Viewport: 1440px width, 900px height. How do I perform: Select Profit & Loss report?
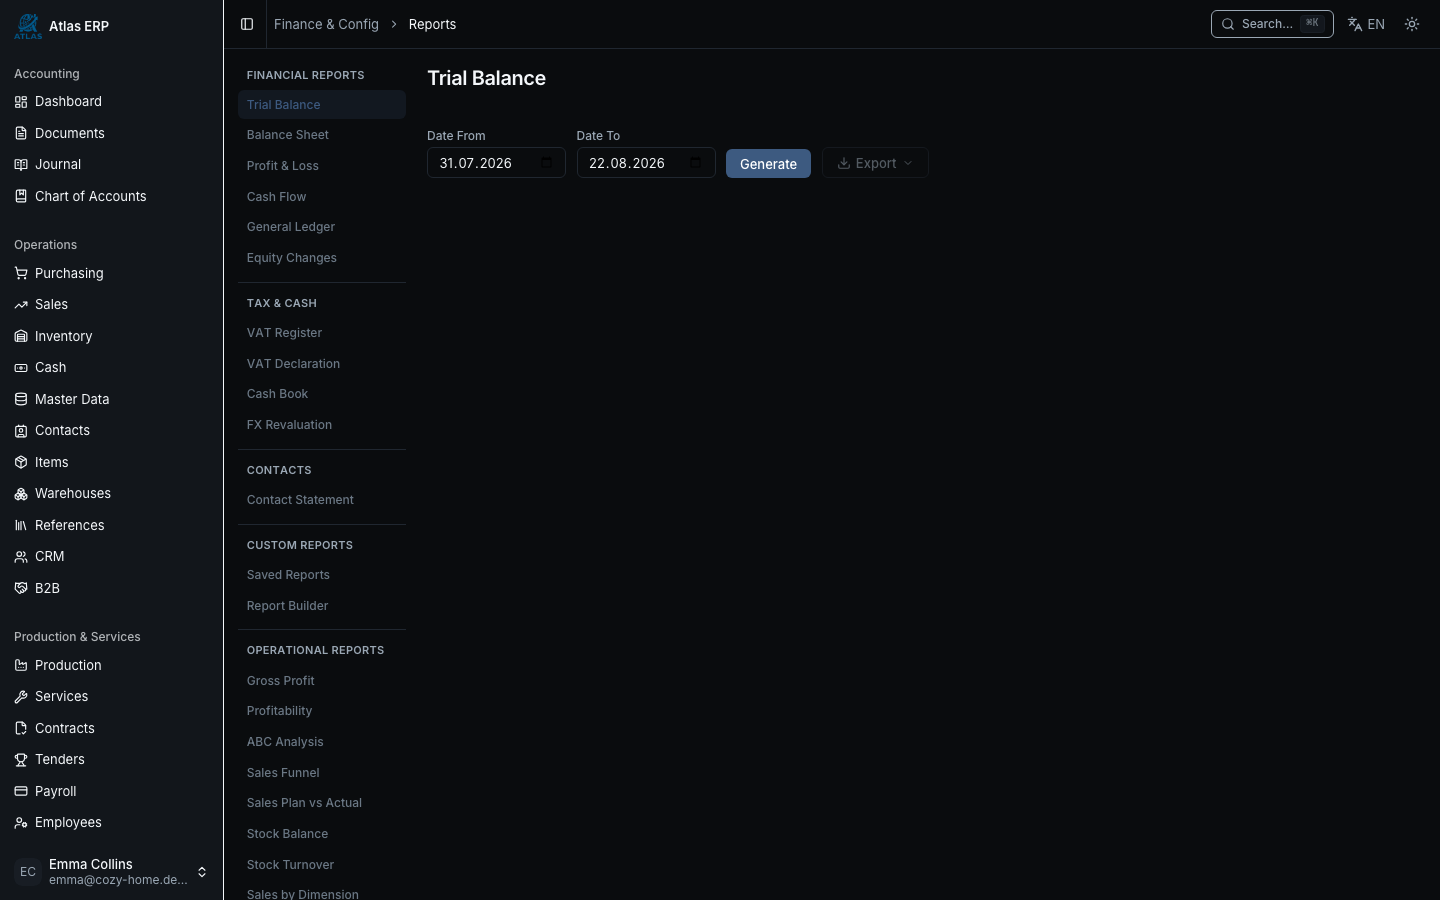pos(322,166)
